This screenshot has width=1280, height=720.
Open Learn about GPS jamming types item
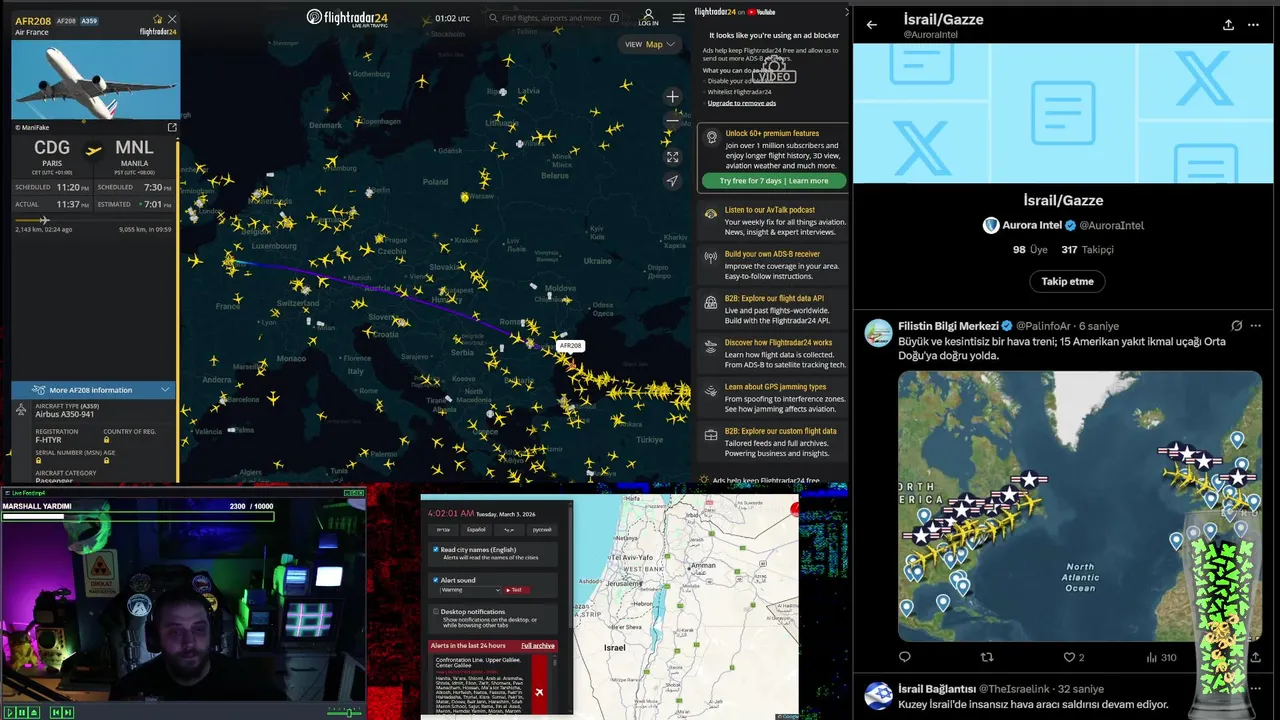(773, 398)
